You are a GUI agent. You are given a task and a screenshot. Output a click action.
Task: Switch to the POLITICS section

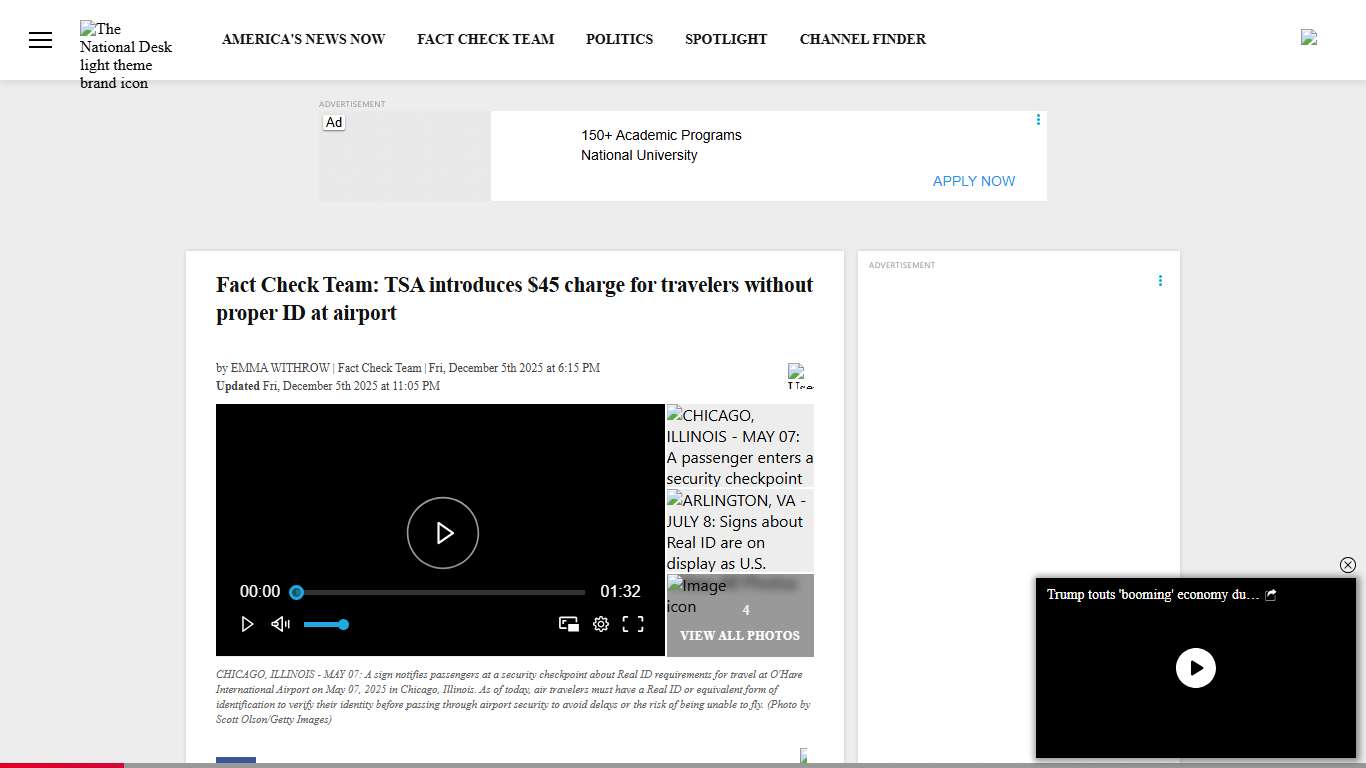coord(619,39)
